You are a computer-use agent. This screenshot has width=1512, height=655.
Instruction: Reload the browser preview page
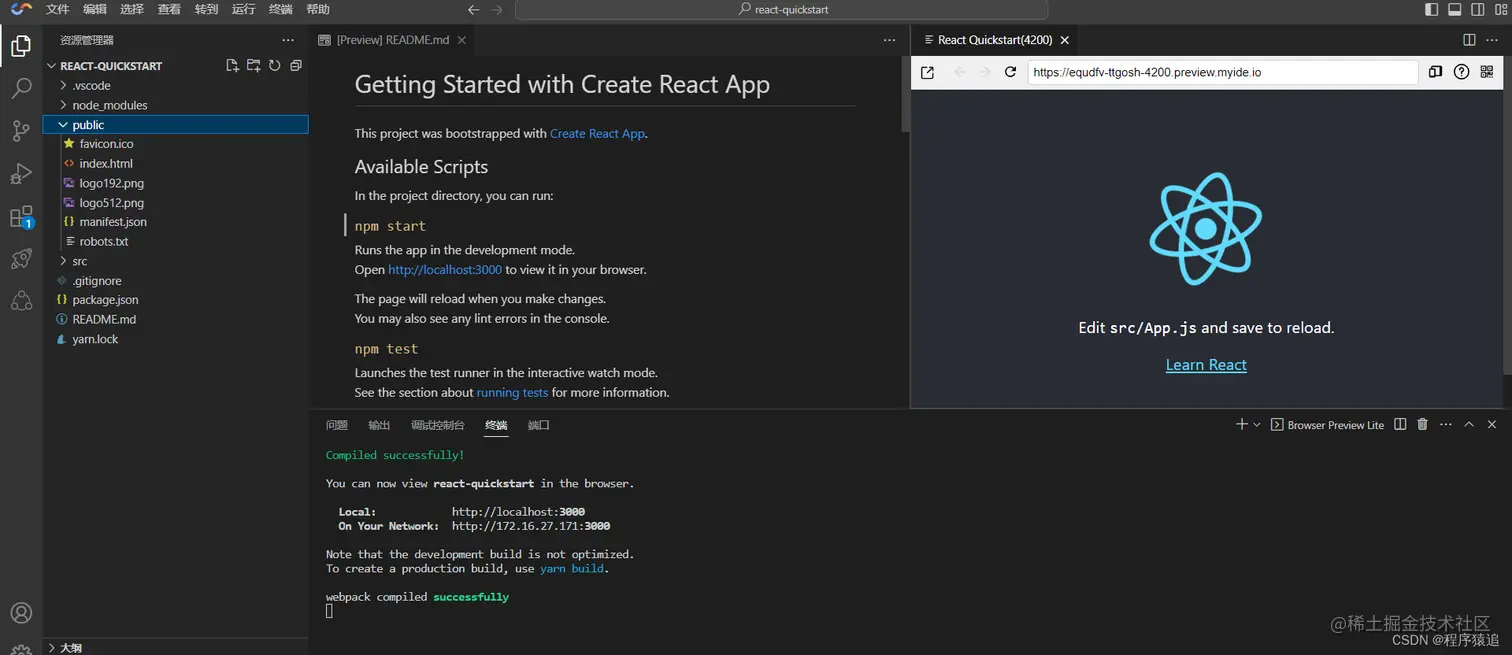coord(1010,72)
